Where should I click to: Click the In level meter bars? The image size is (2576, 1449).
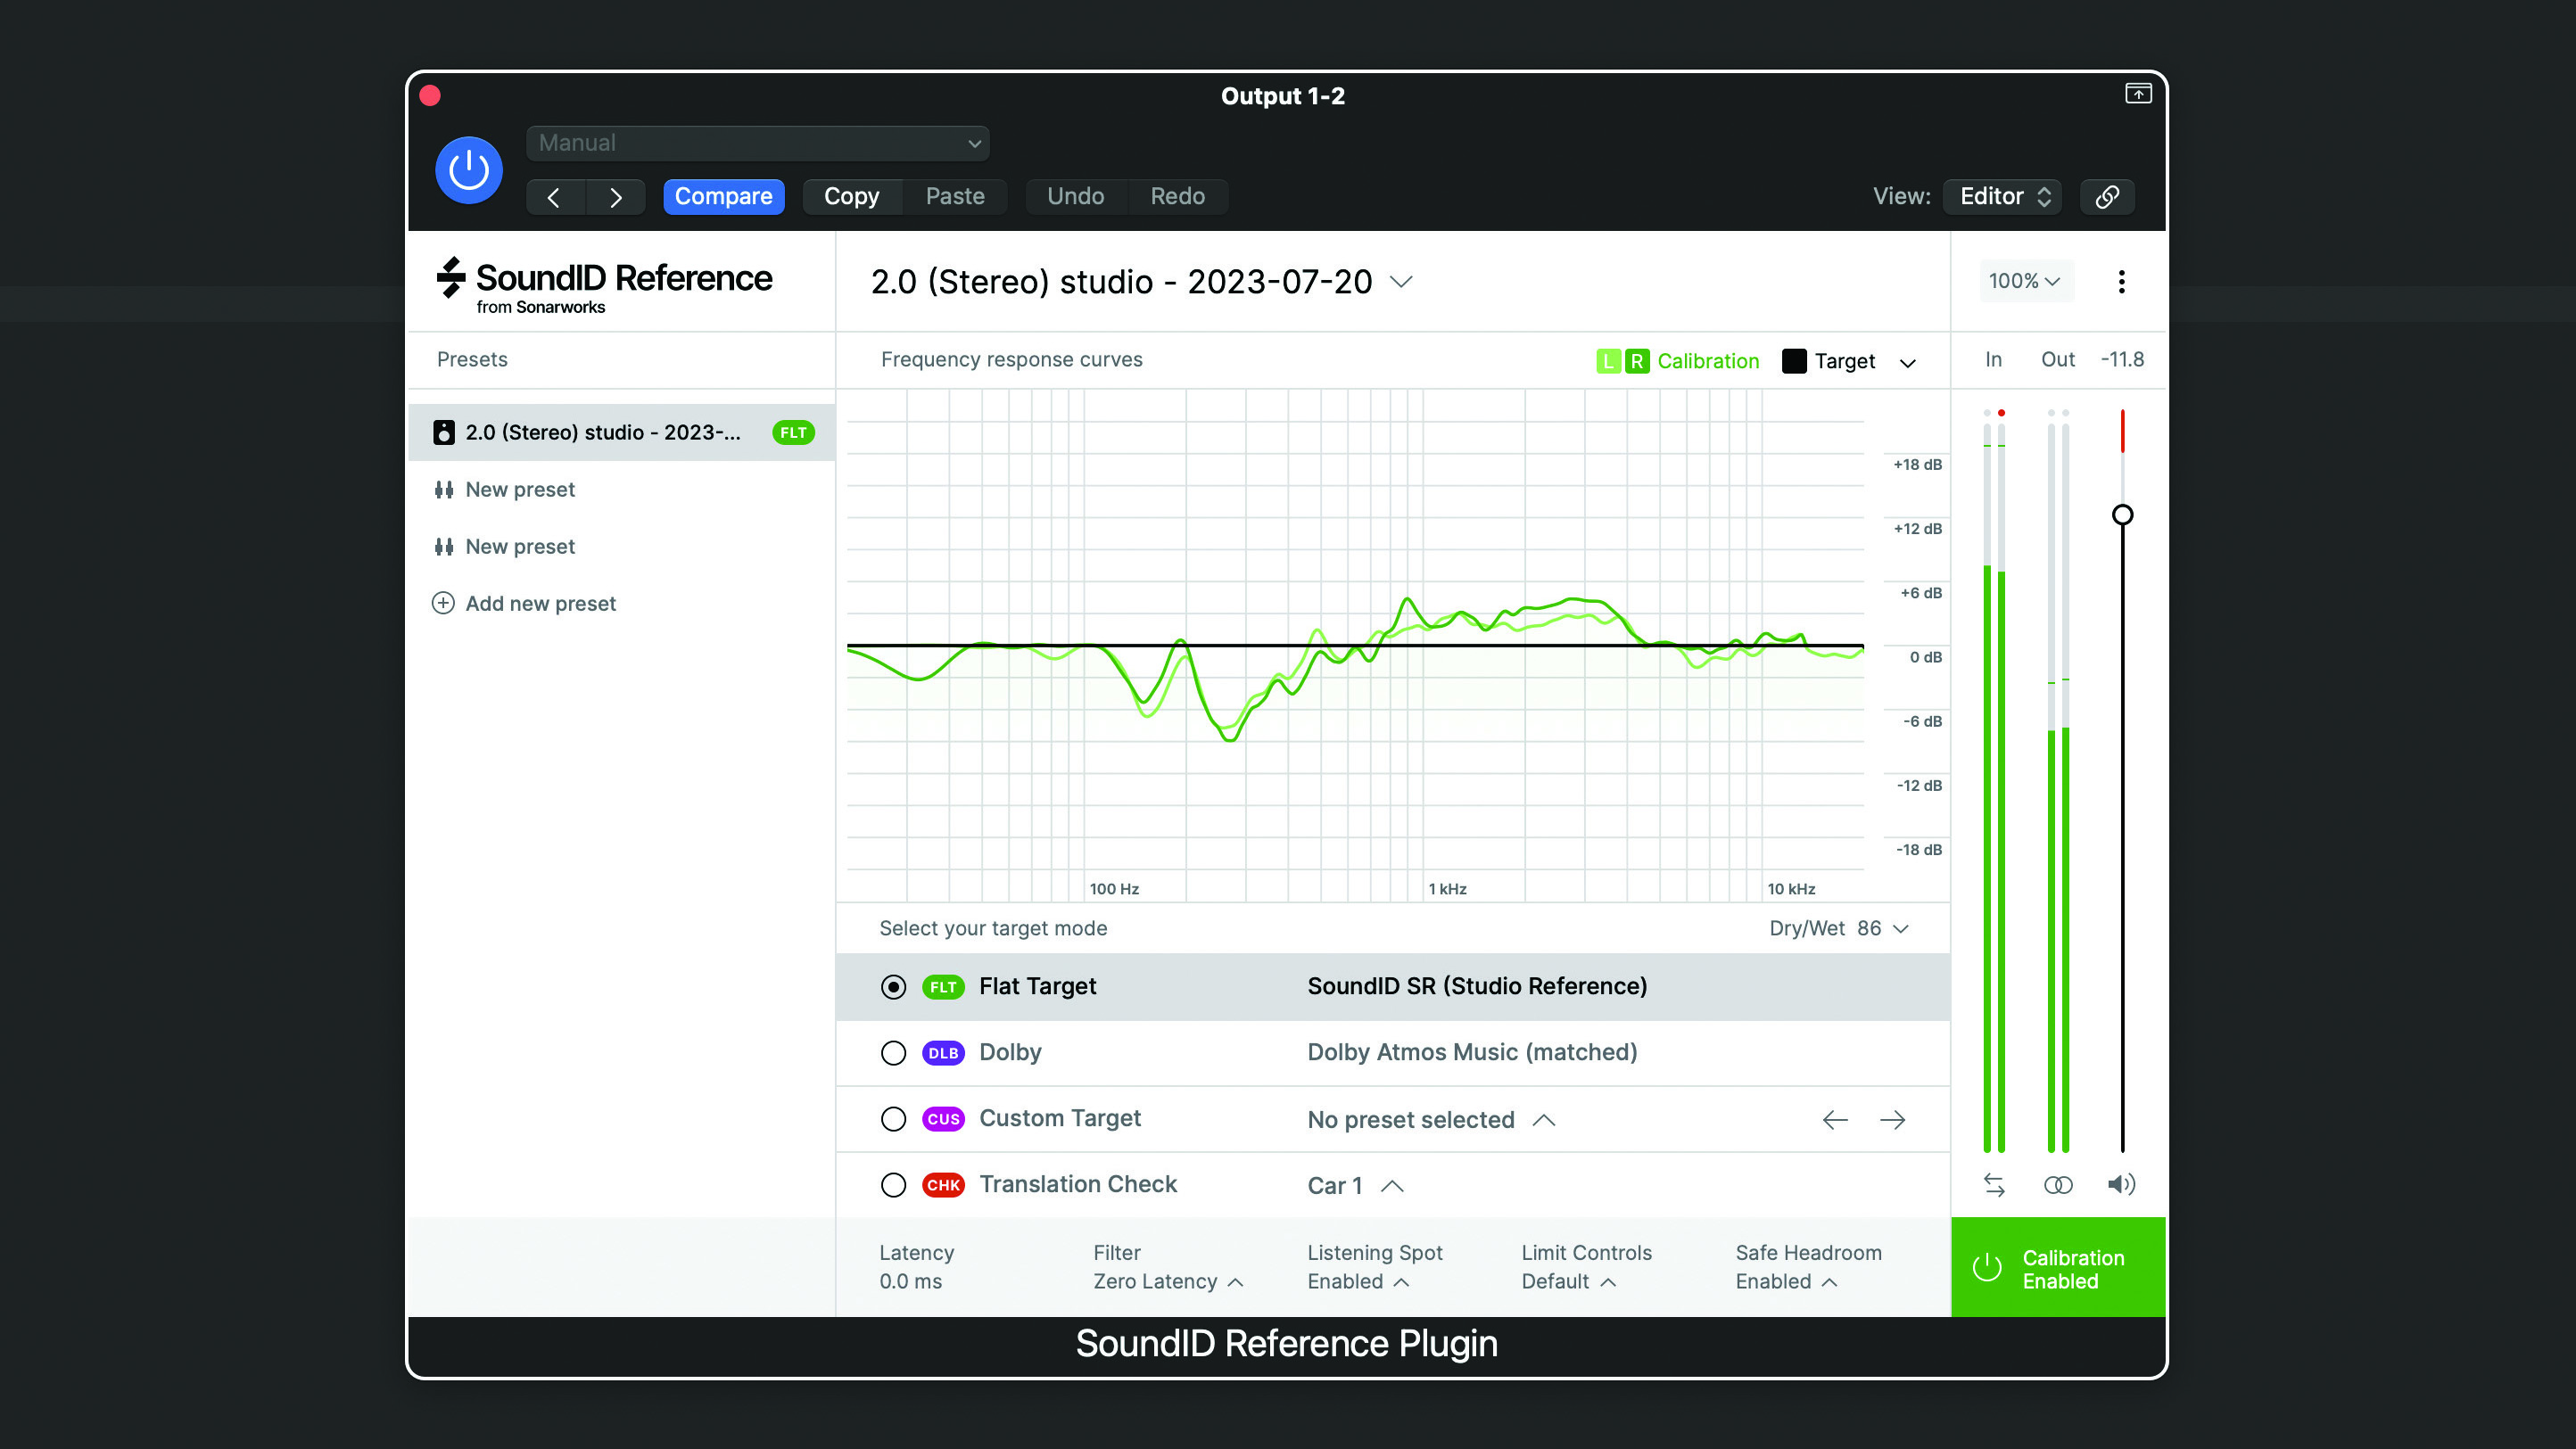(x=1994, y=782)
